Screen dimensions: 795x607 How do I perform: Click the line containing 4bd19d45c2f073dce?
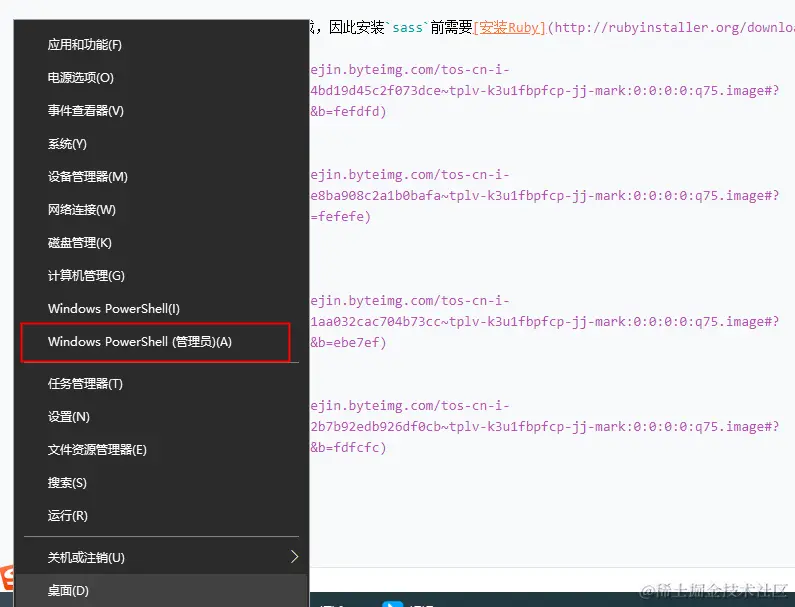click(x=545, y=91)
